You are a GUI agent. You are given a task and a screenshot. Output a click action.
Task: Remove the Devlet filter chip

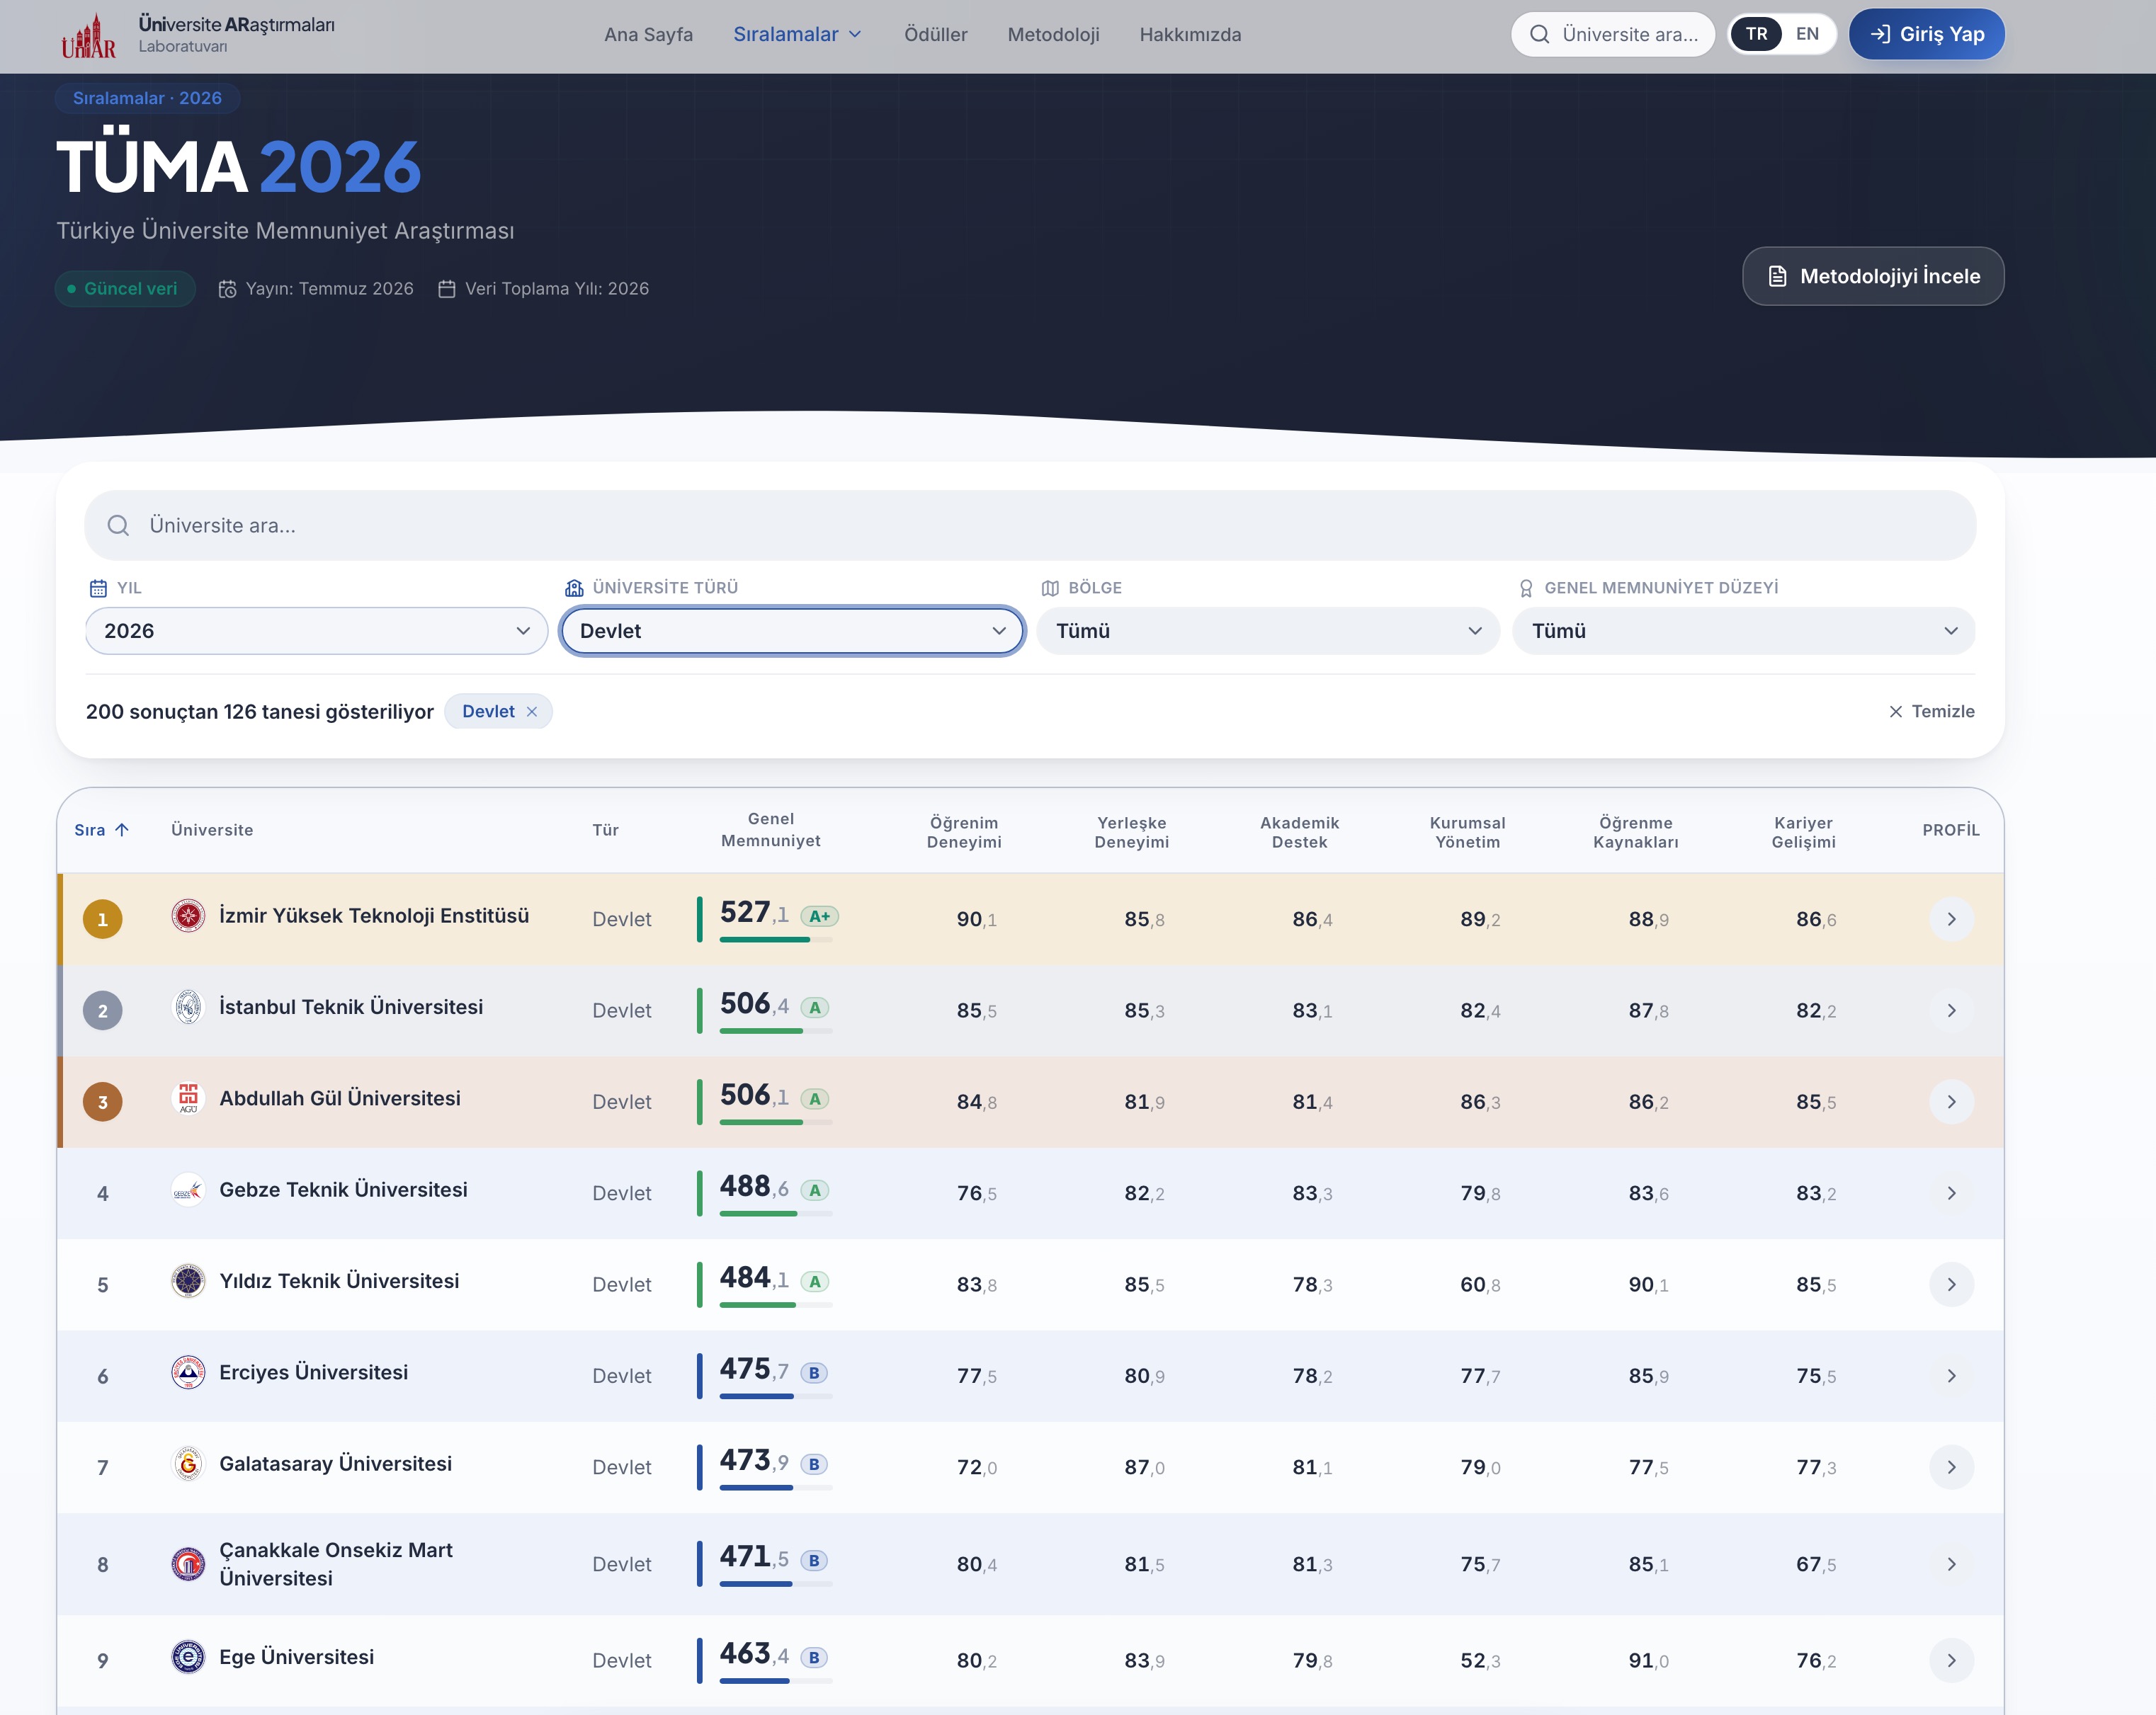532,712
